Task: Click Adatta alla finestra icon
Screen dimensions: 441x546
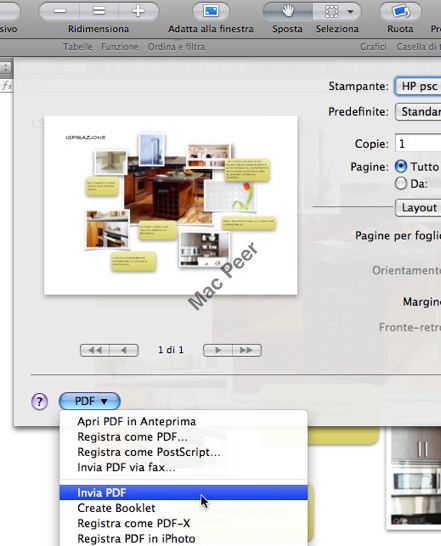Action: coord(211,11)
